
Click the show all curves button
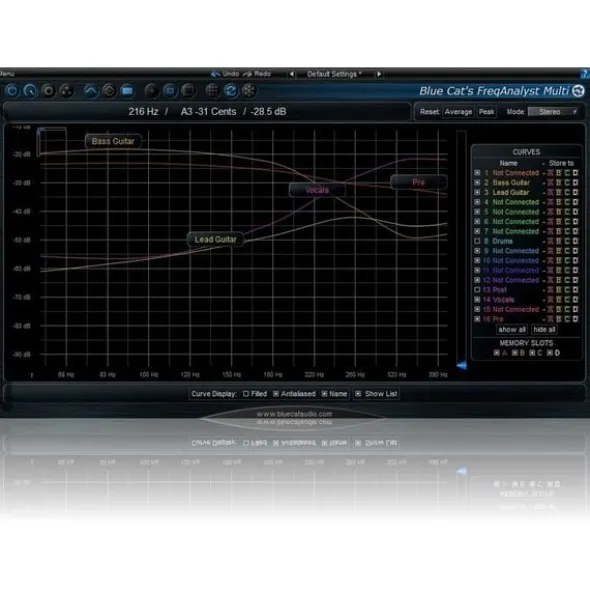(512, 330)
